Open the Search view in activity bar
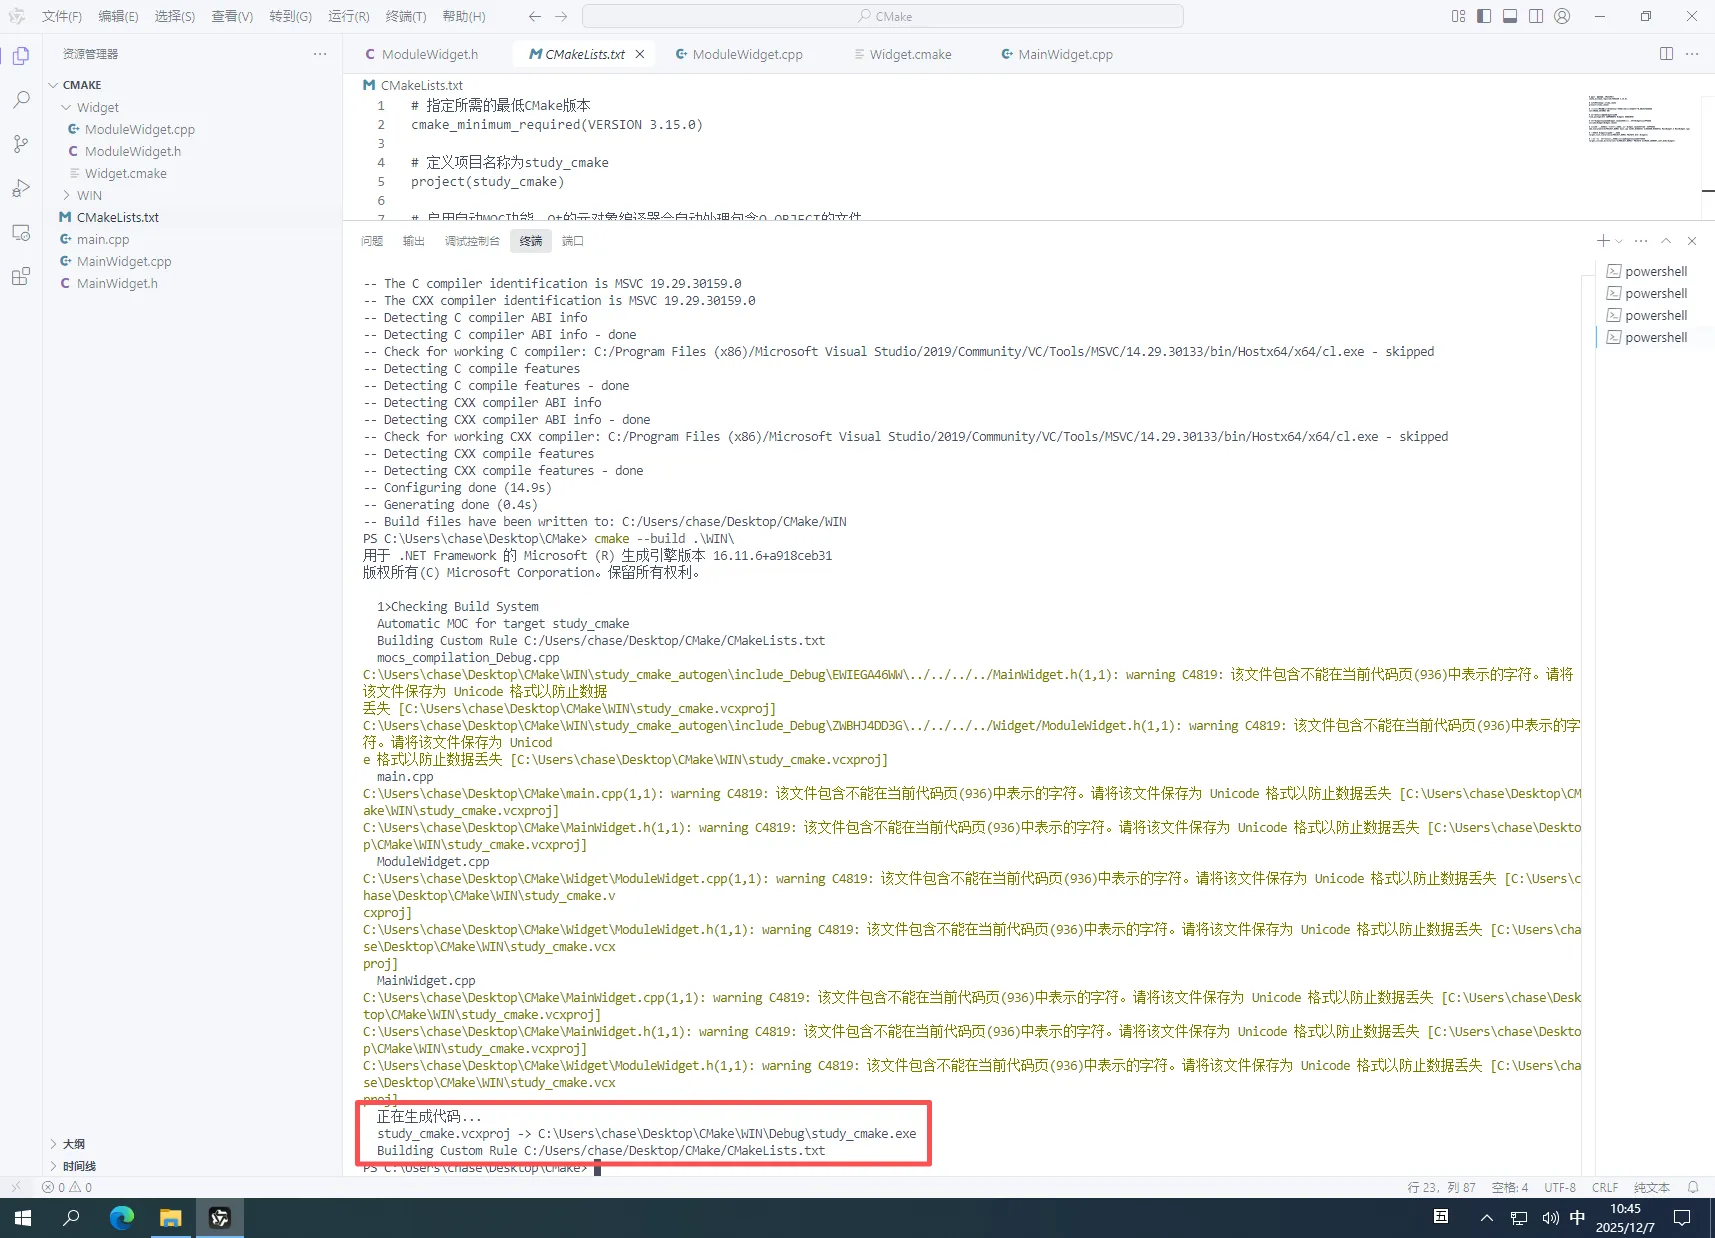The image size is (1715, 1238). coord(21,100)
